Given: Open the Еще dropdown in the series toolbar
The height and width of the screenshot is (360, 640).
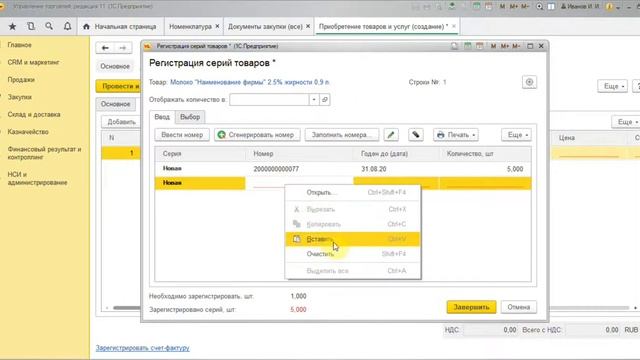Looking at the screenshot, I should point(516,135).
